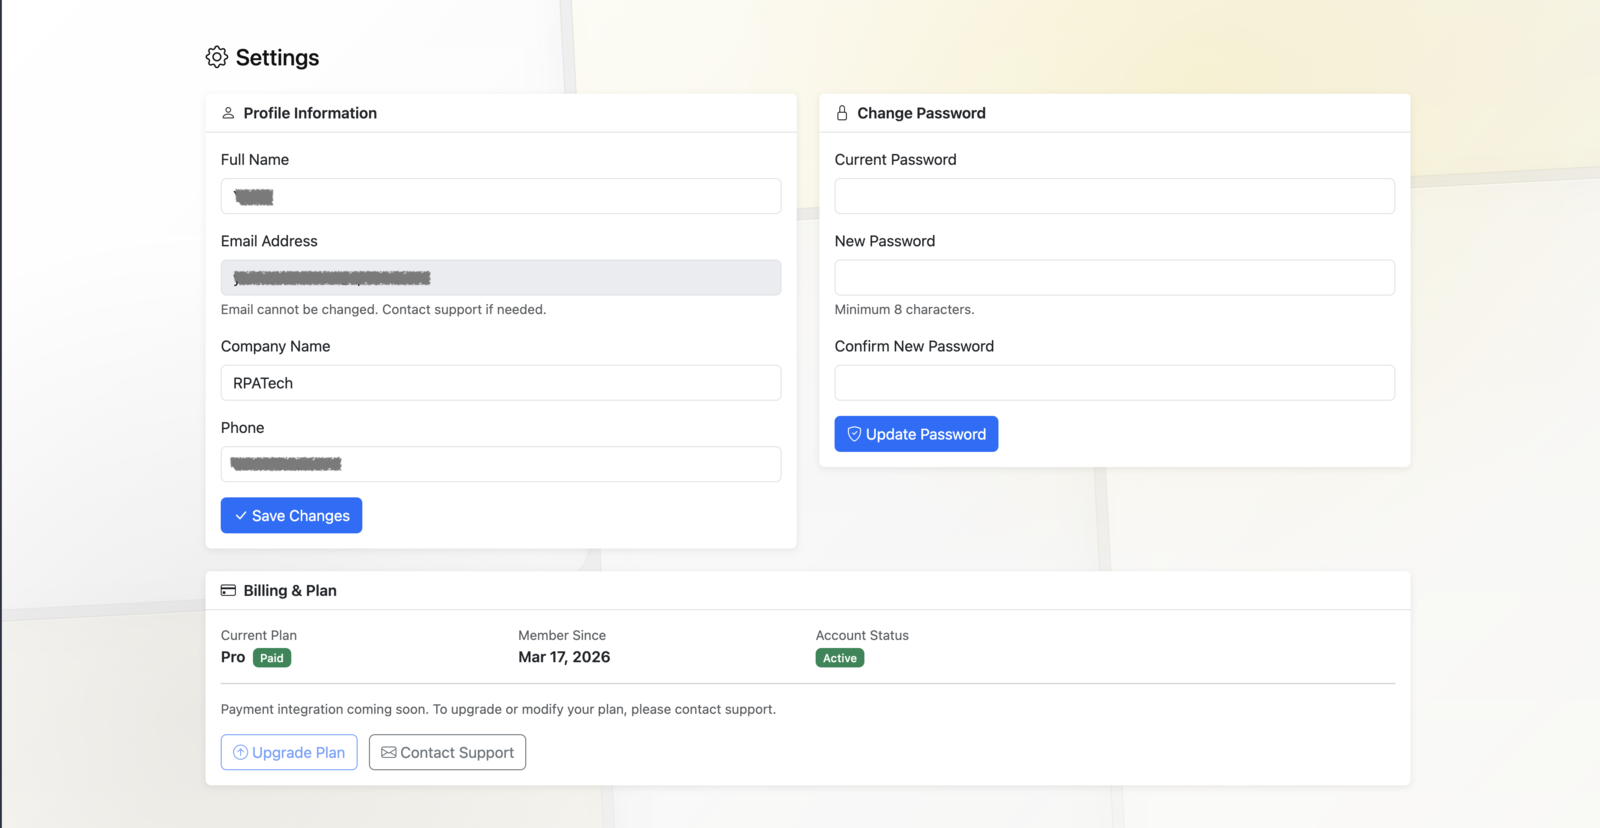
Task: Focus the Current Password field
Action: pos(1115,196)
